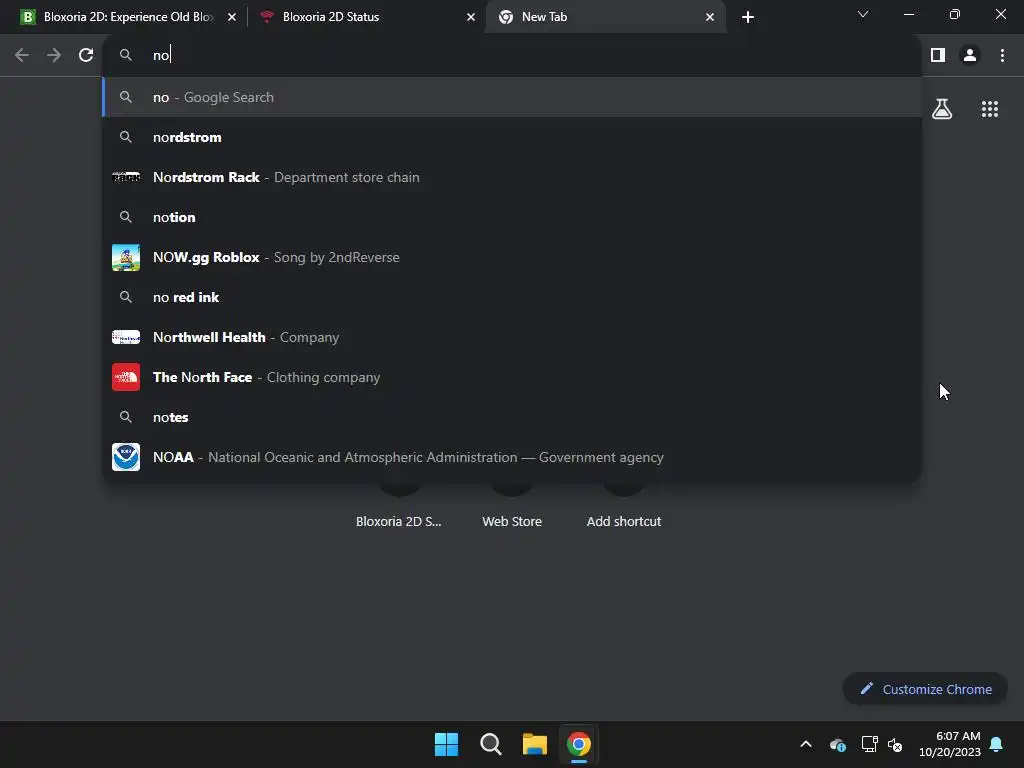
Task: Select 'no - Google Search' suggestion
Action: pyautogui.click(x=512, y=97)
